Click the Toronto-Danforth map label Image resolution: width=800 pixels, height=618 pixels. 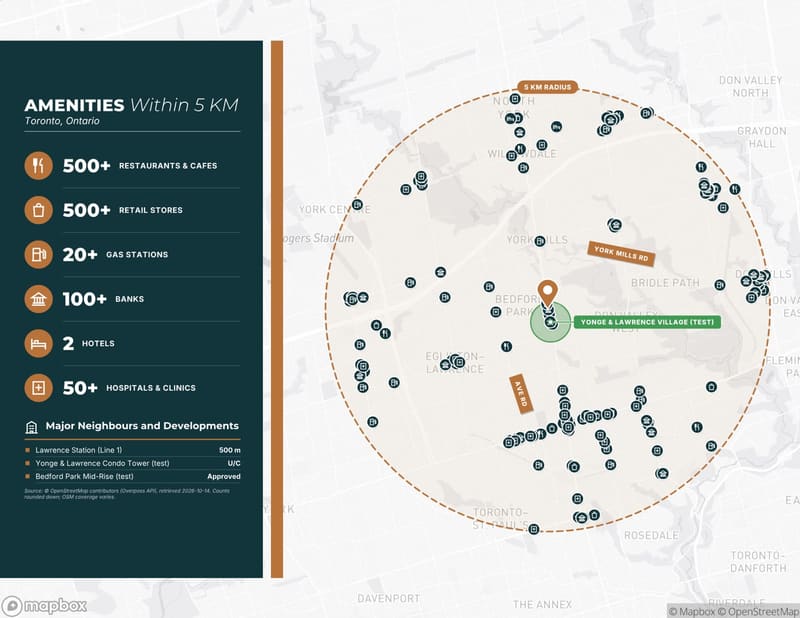point(758,561)
